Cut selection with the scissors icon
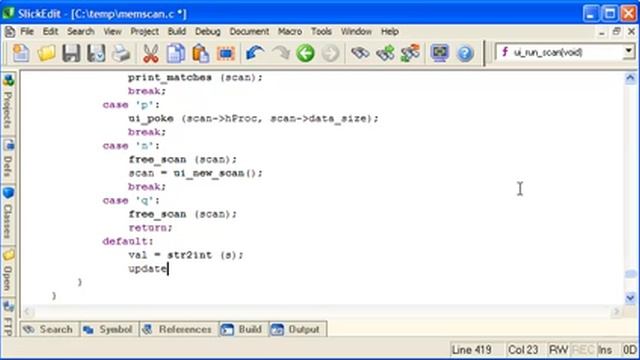This screenshot has height=360, width=640. [x=151, y=53]
